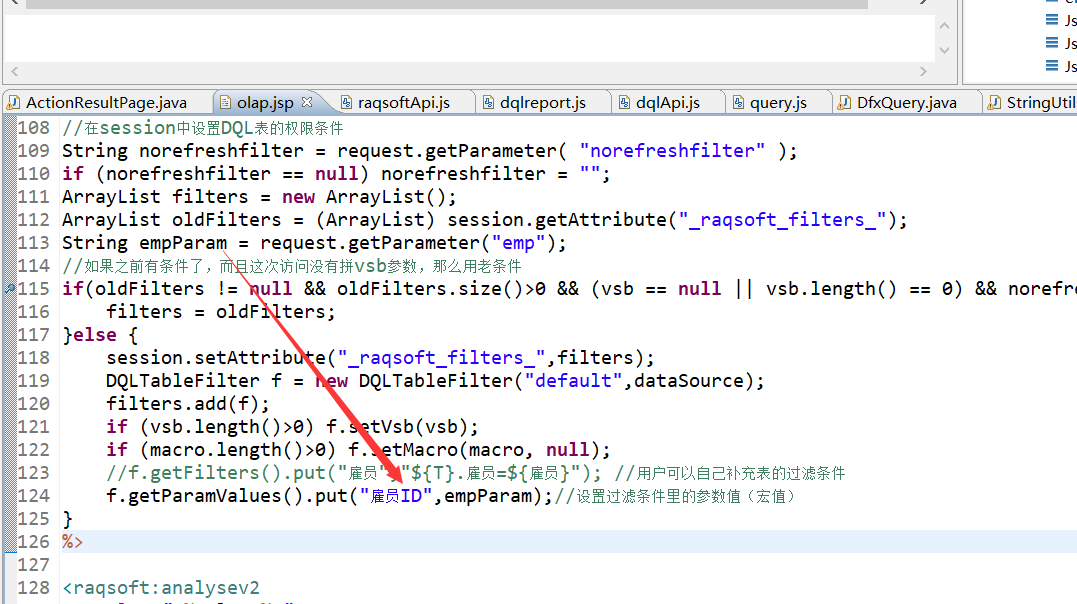Switch to the ActionResultPage.java tab

tap(106, 102)
